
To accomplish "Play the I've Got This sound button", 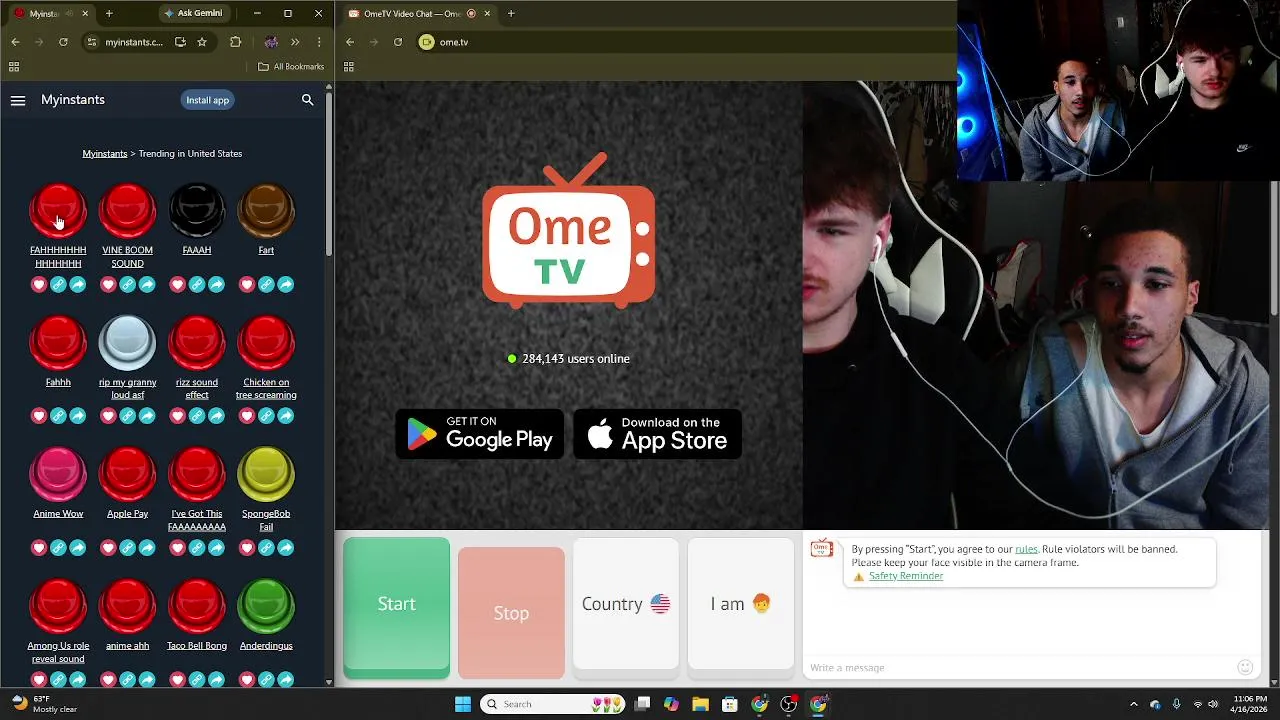I will [x=197, y=475].
